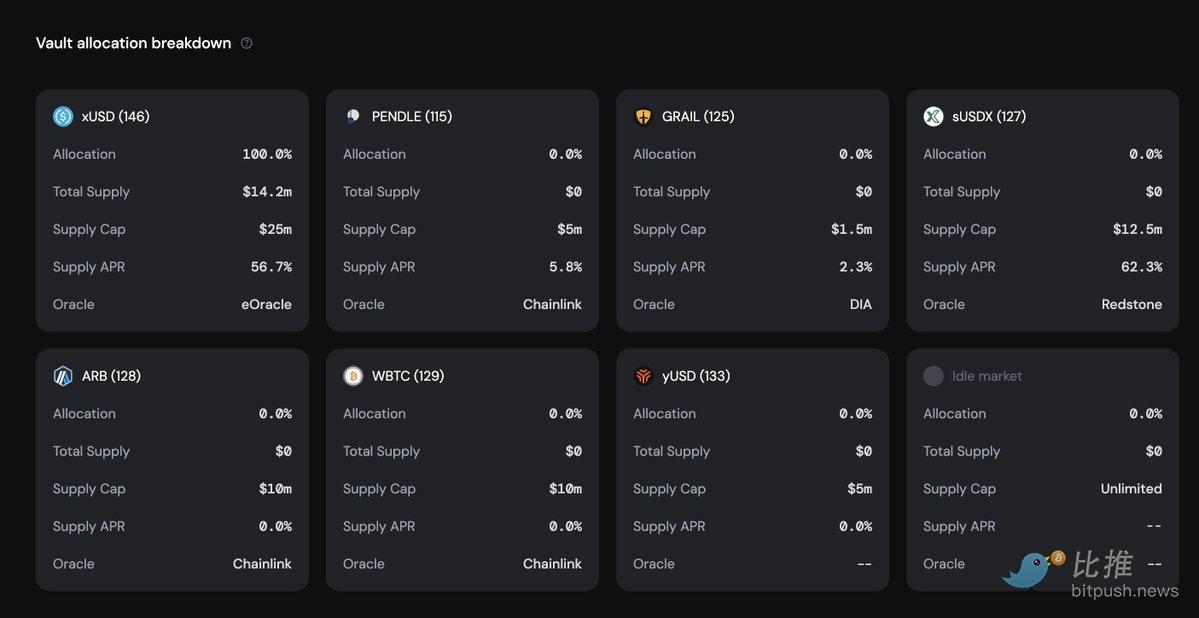Click the Chainlink oracle in ARB card
Image resolution: width=1199 pixels, height=618 pixels.
click(x=262, y=564)
